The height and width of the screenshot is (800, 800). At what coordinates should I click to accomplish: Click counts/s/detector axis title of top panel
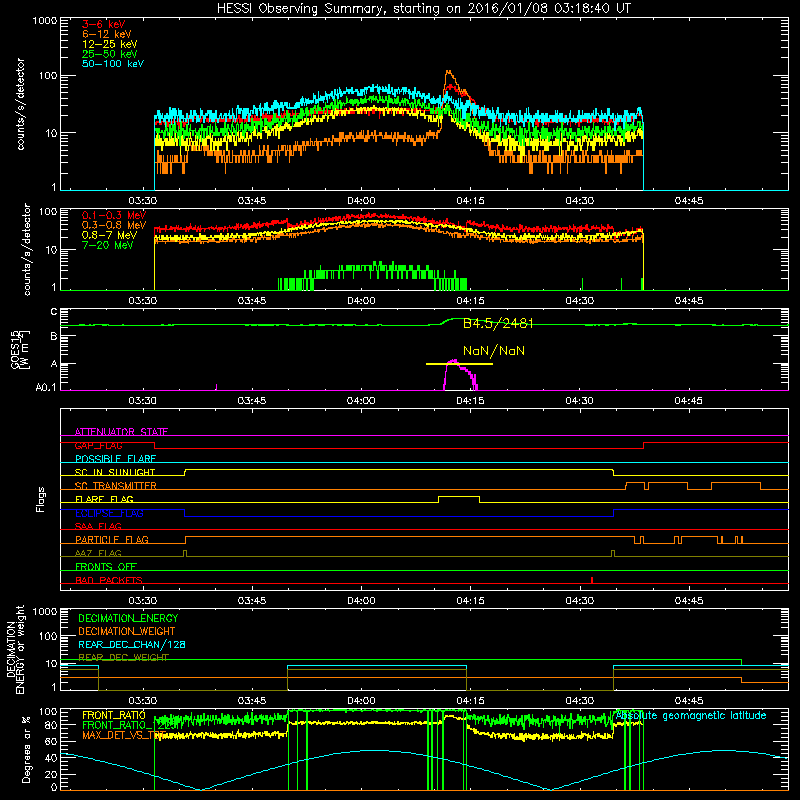click(20, 104)
